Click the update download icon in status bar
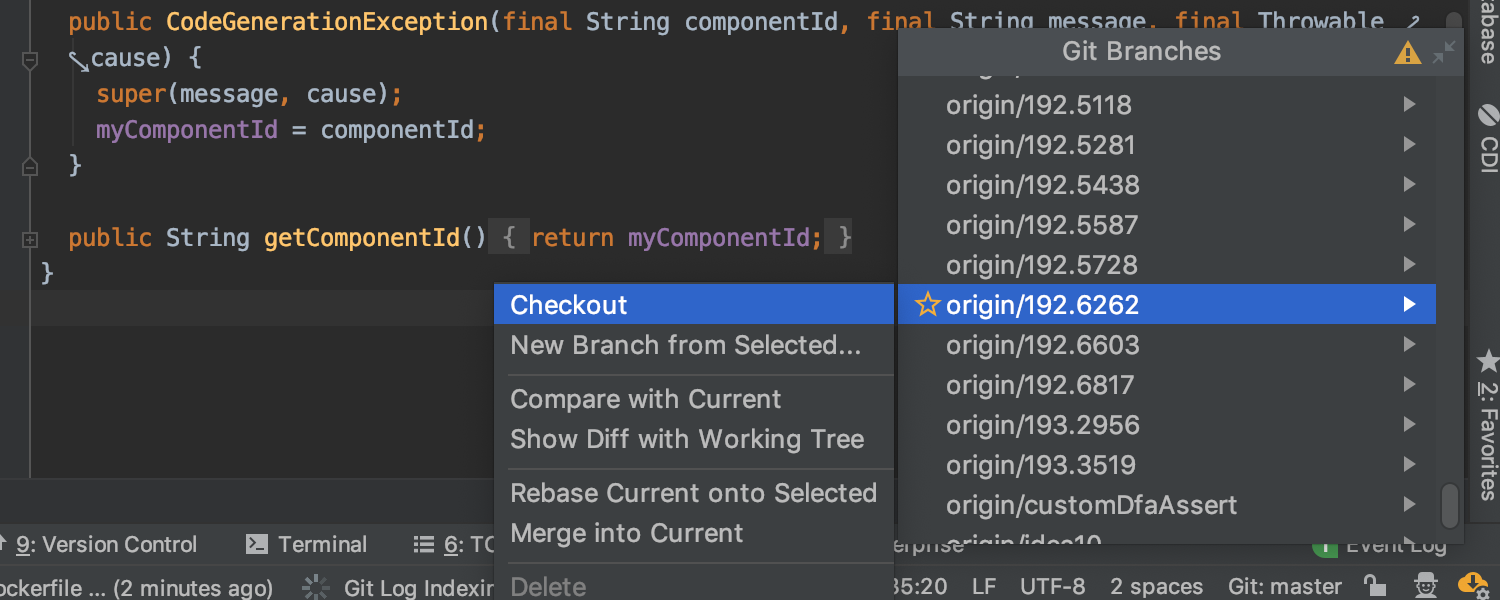1500x600 pixels. click(x=1475, y=584)
